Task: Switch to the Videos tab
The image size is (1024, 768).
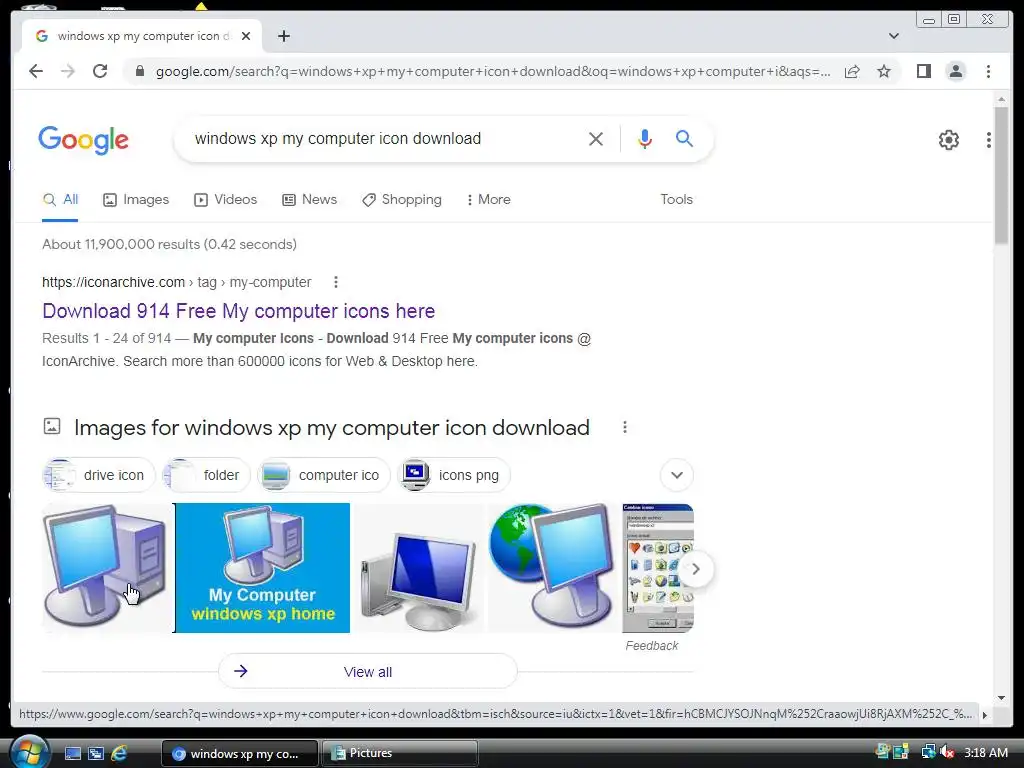Action: (x=225, y=200)
